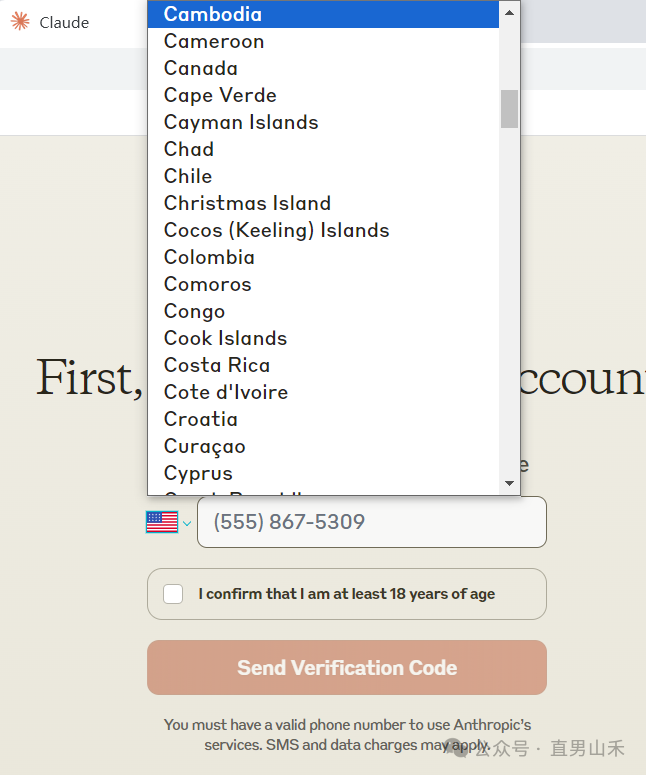Choose Chile in the dropdown list
This screenshot has width=646, height=775.
click(x=188, y=176)
